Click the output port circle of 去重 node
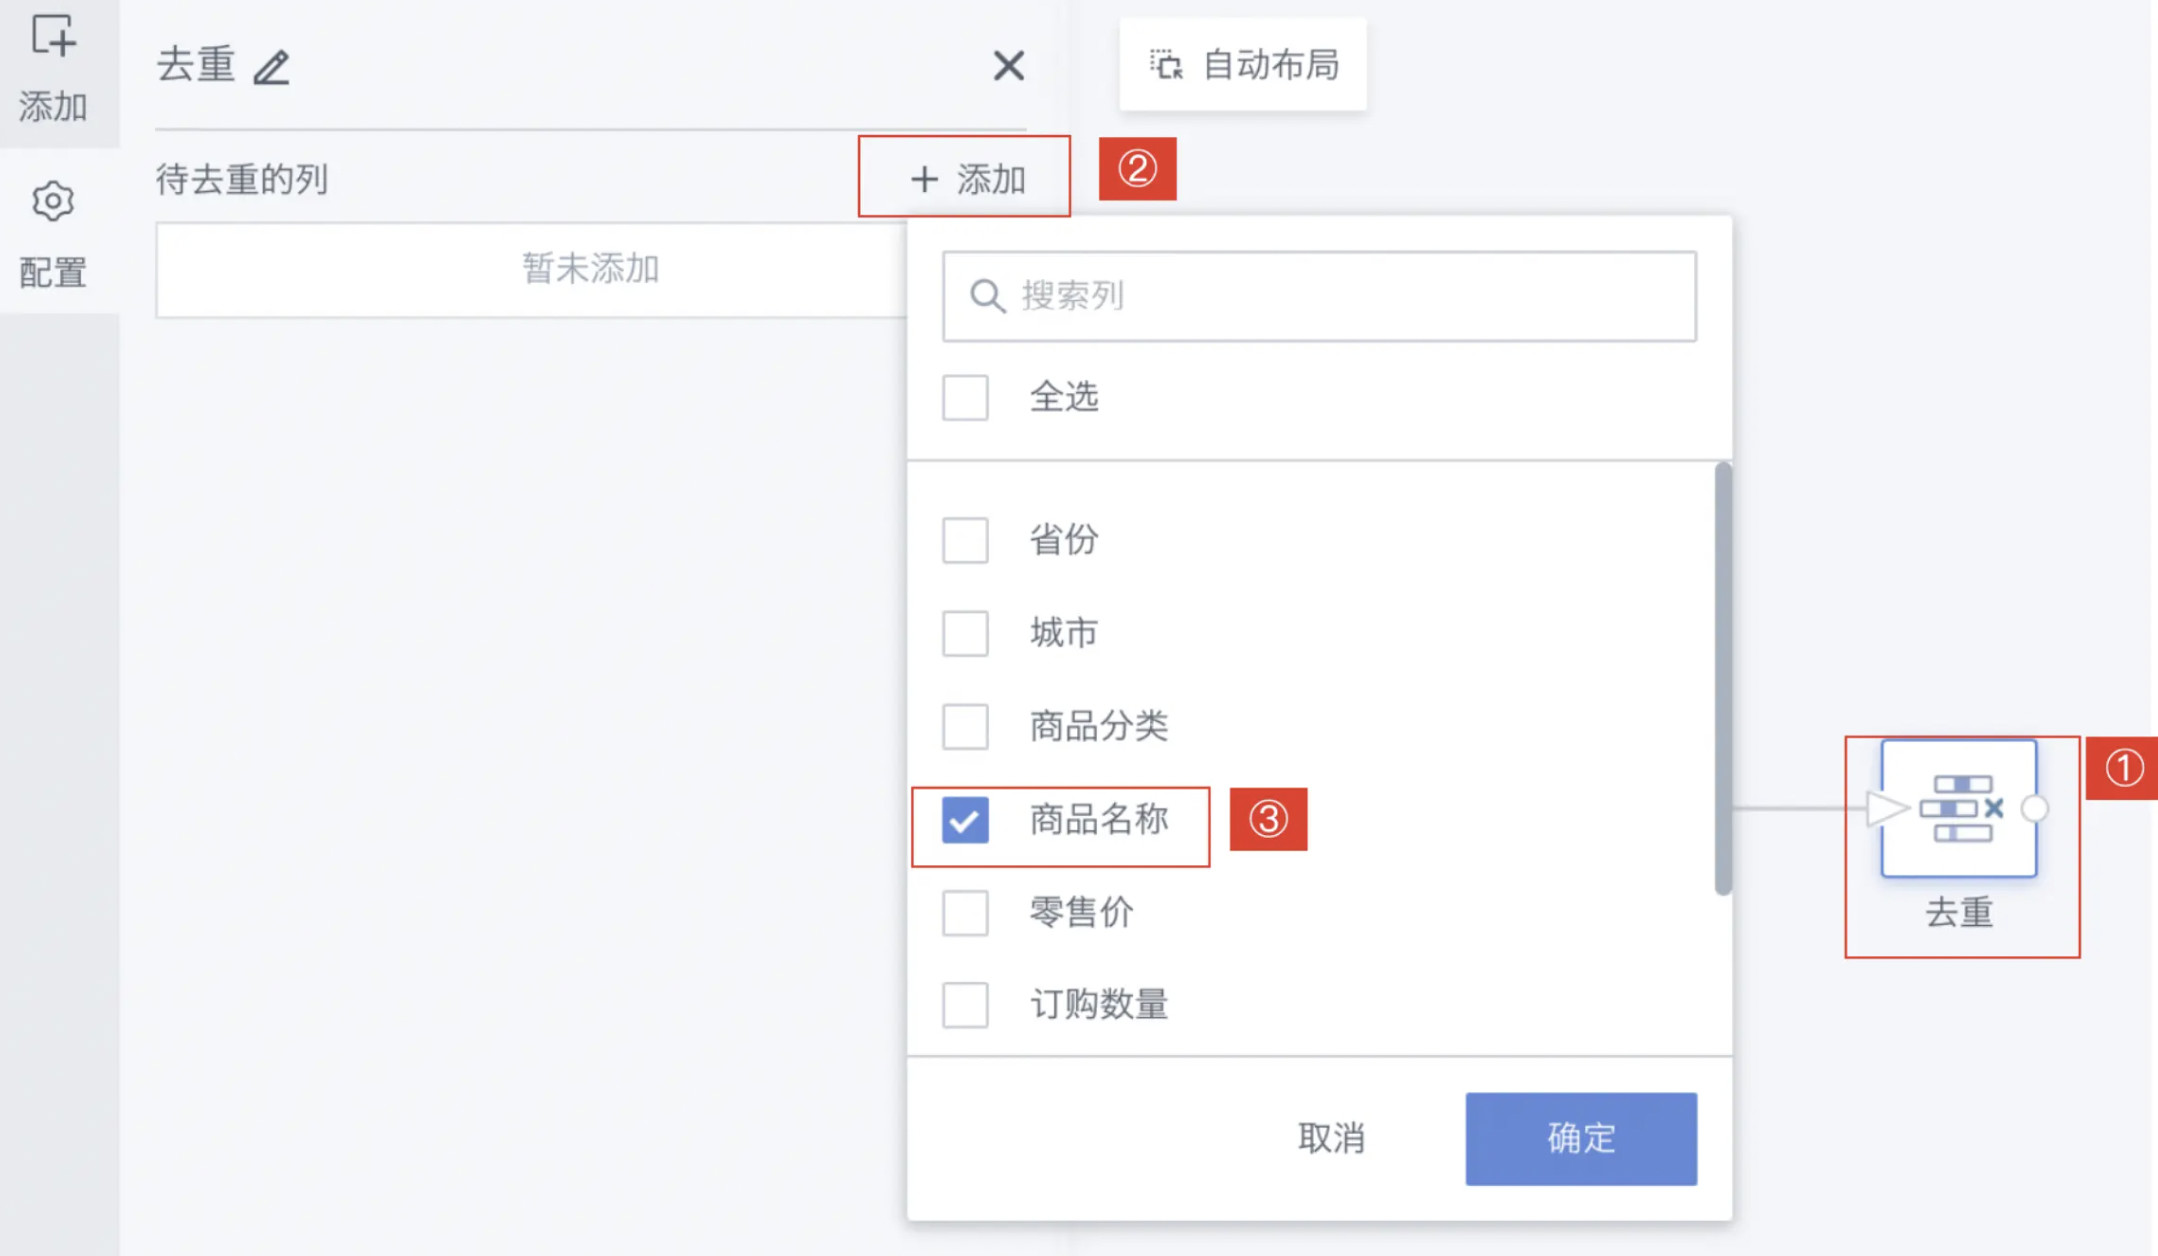 tap(2035, 808)
